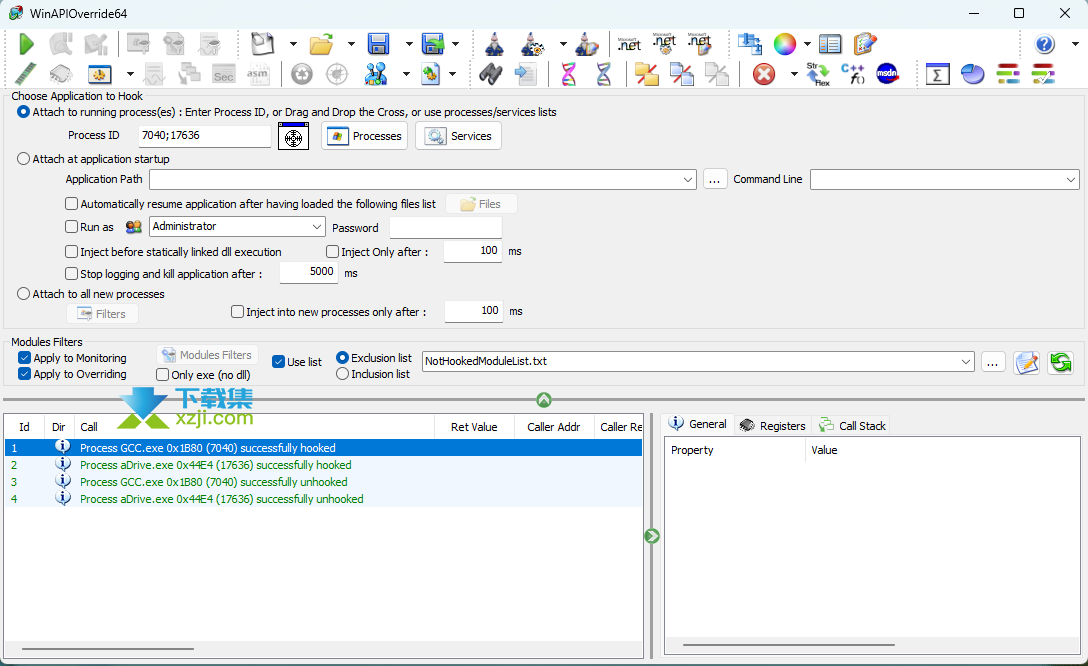Image resolution: width=1088 pixels, height=666 pixels.
Task: Browse for Application Path with ellipsis button
Action: coord(714,180)
